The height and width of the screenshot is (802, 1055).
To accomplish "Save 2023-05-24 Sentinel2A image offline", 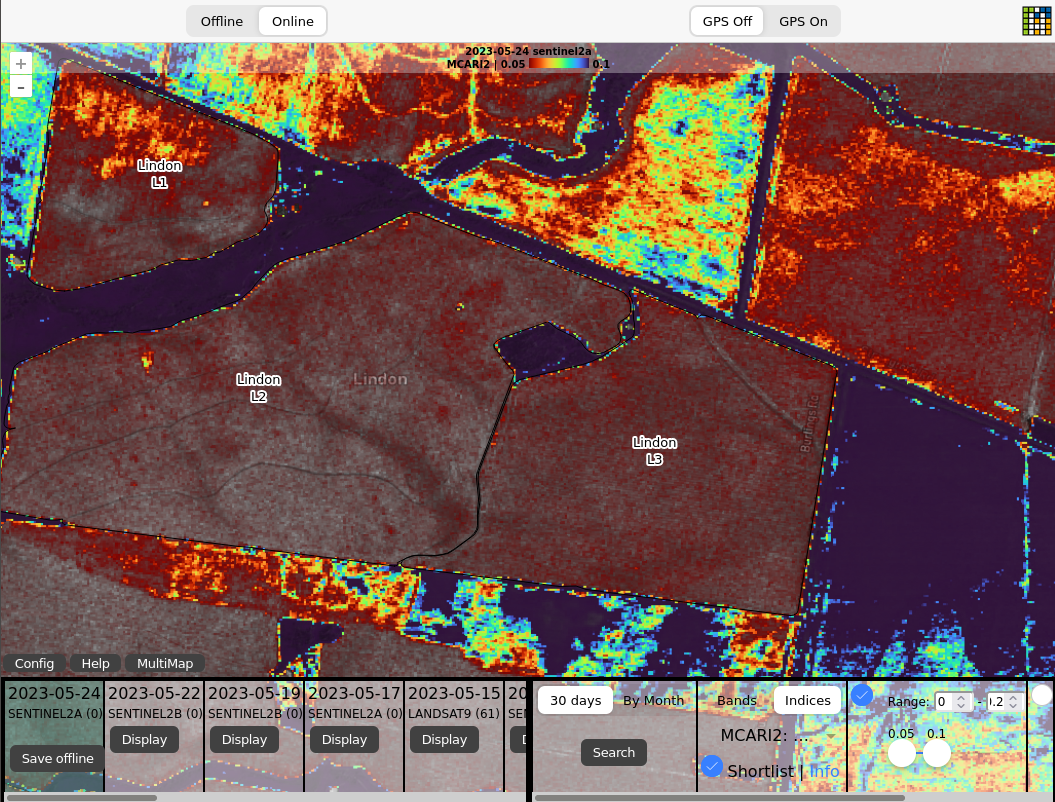I will (x=57, y=758).
